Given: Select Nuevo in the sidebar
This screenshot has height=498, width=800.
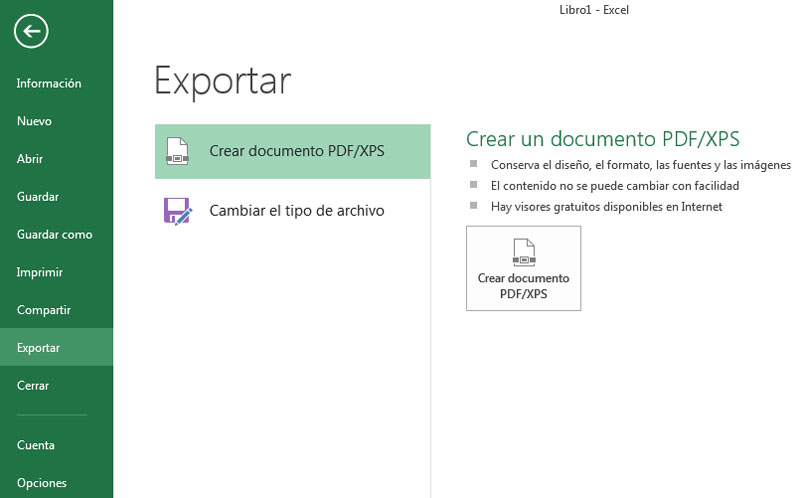Looking at the screenshot, I should pos(34,121).
